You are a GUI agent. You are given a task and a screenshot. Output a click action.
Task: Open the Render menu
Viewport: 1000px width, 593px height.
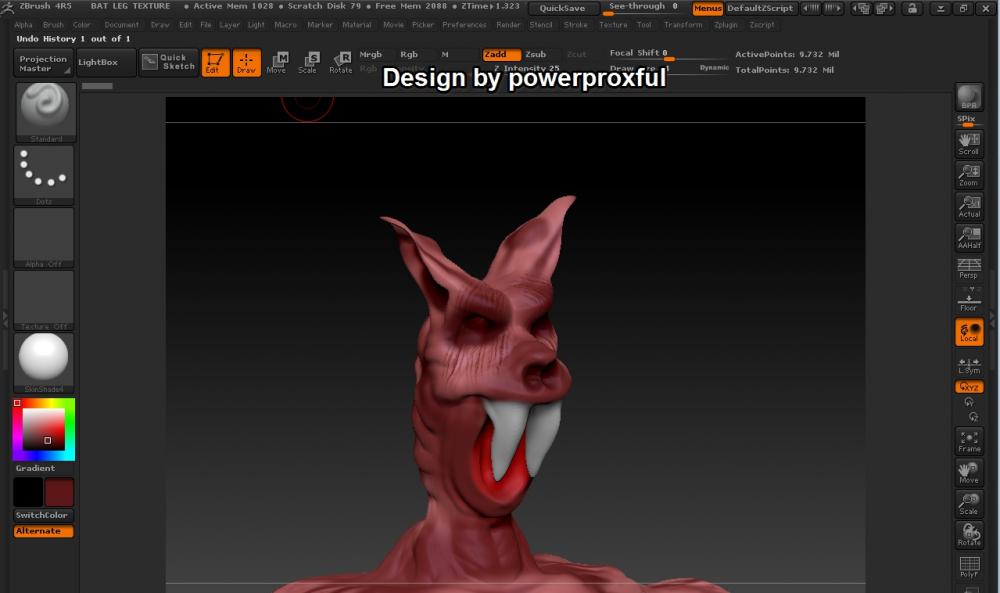(x=508, y=25)
